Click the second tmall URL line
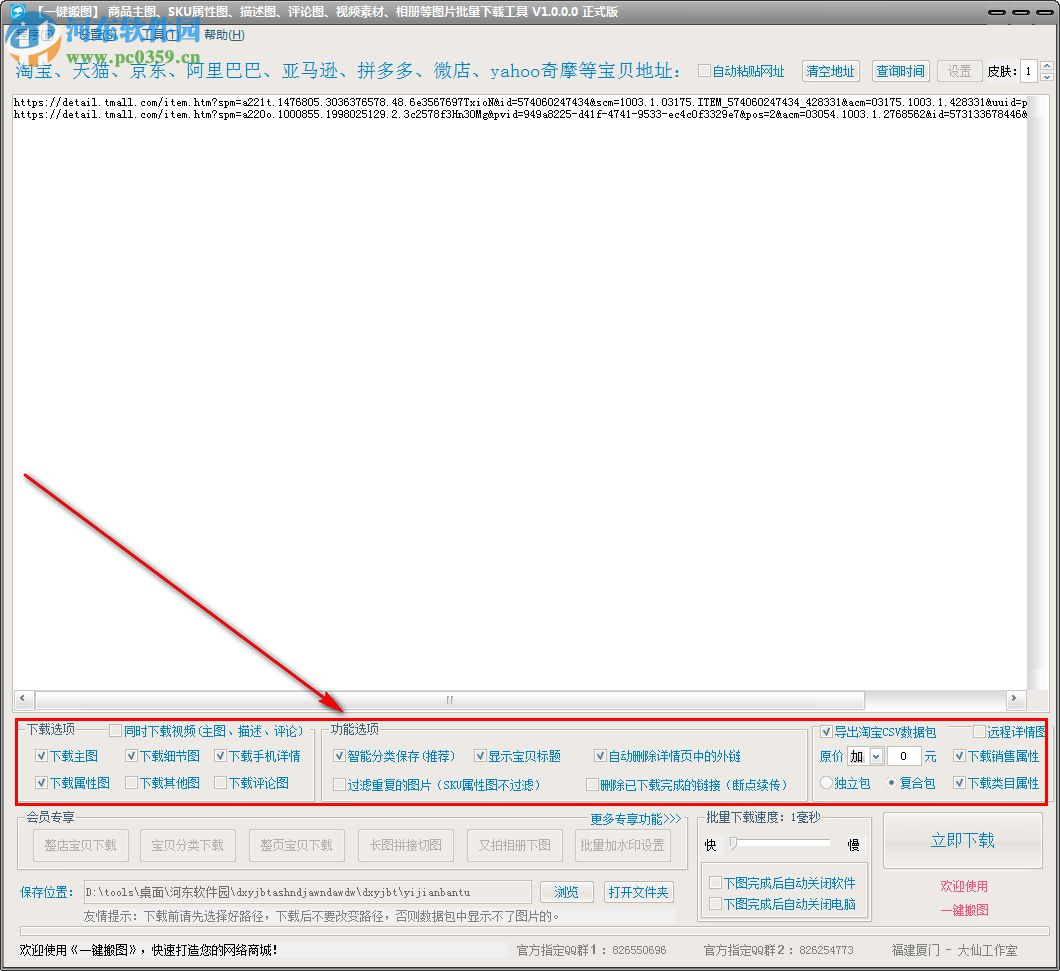 tap(521, 114)
